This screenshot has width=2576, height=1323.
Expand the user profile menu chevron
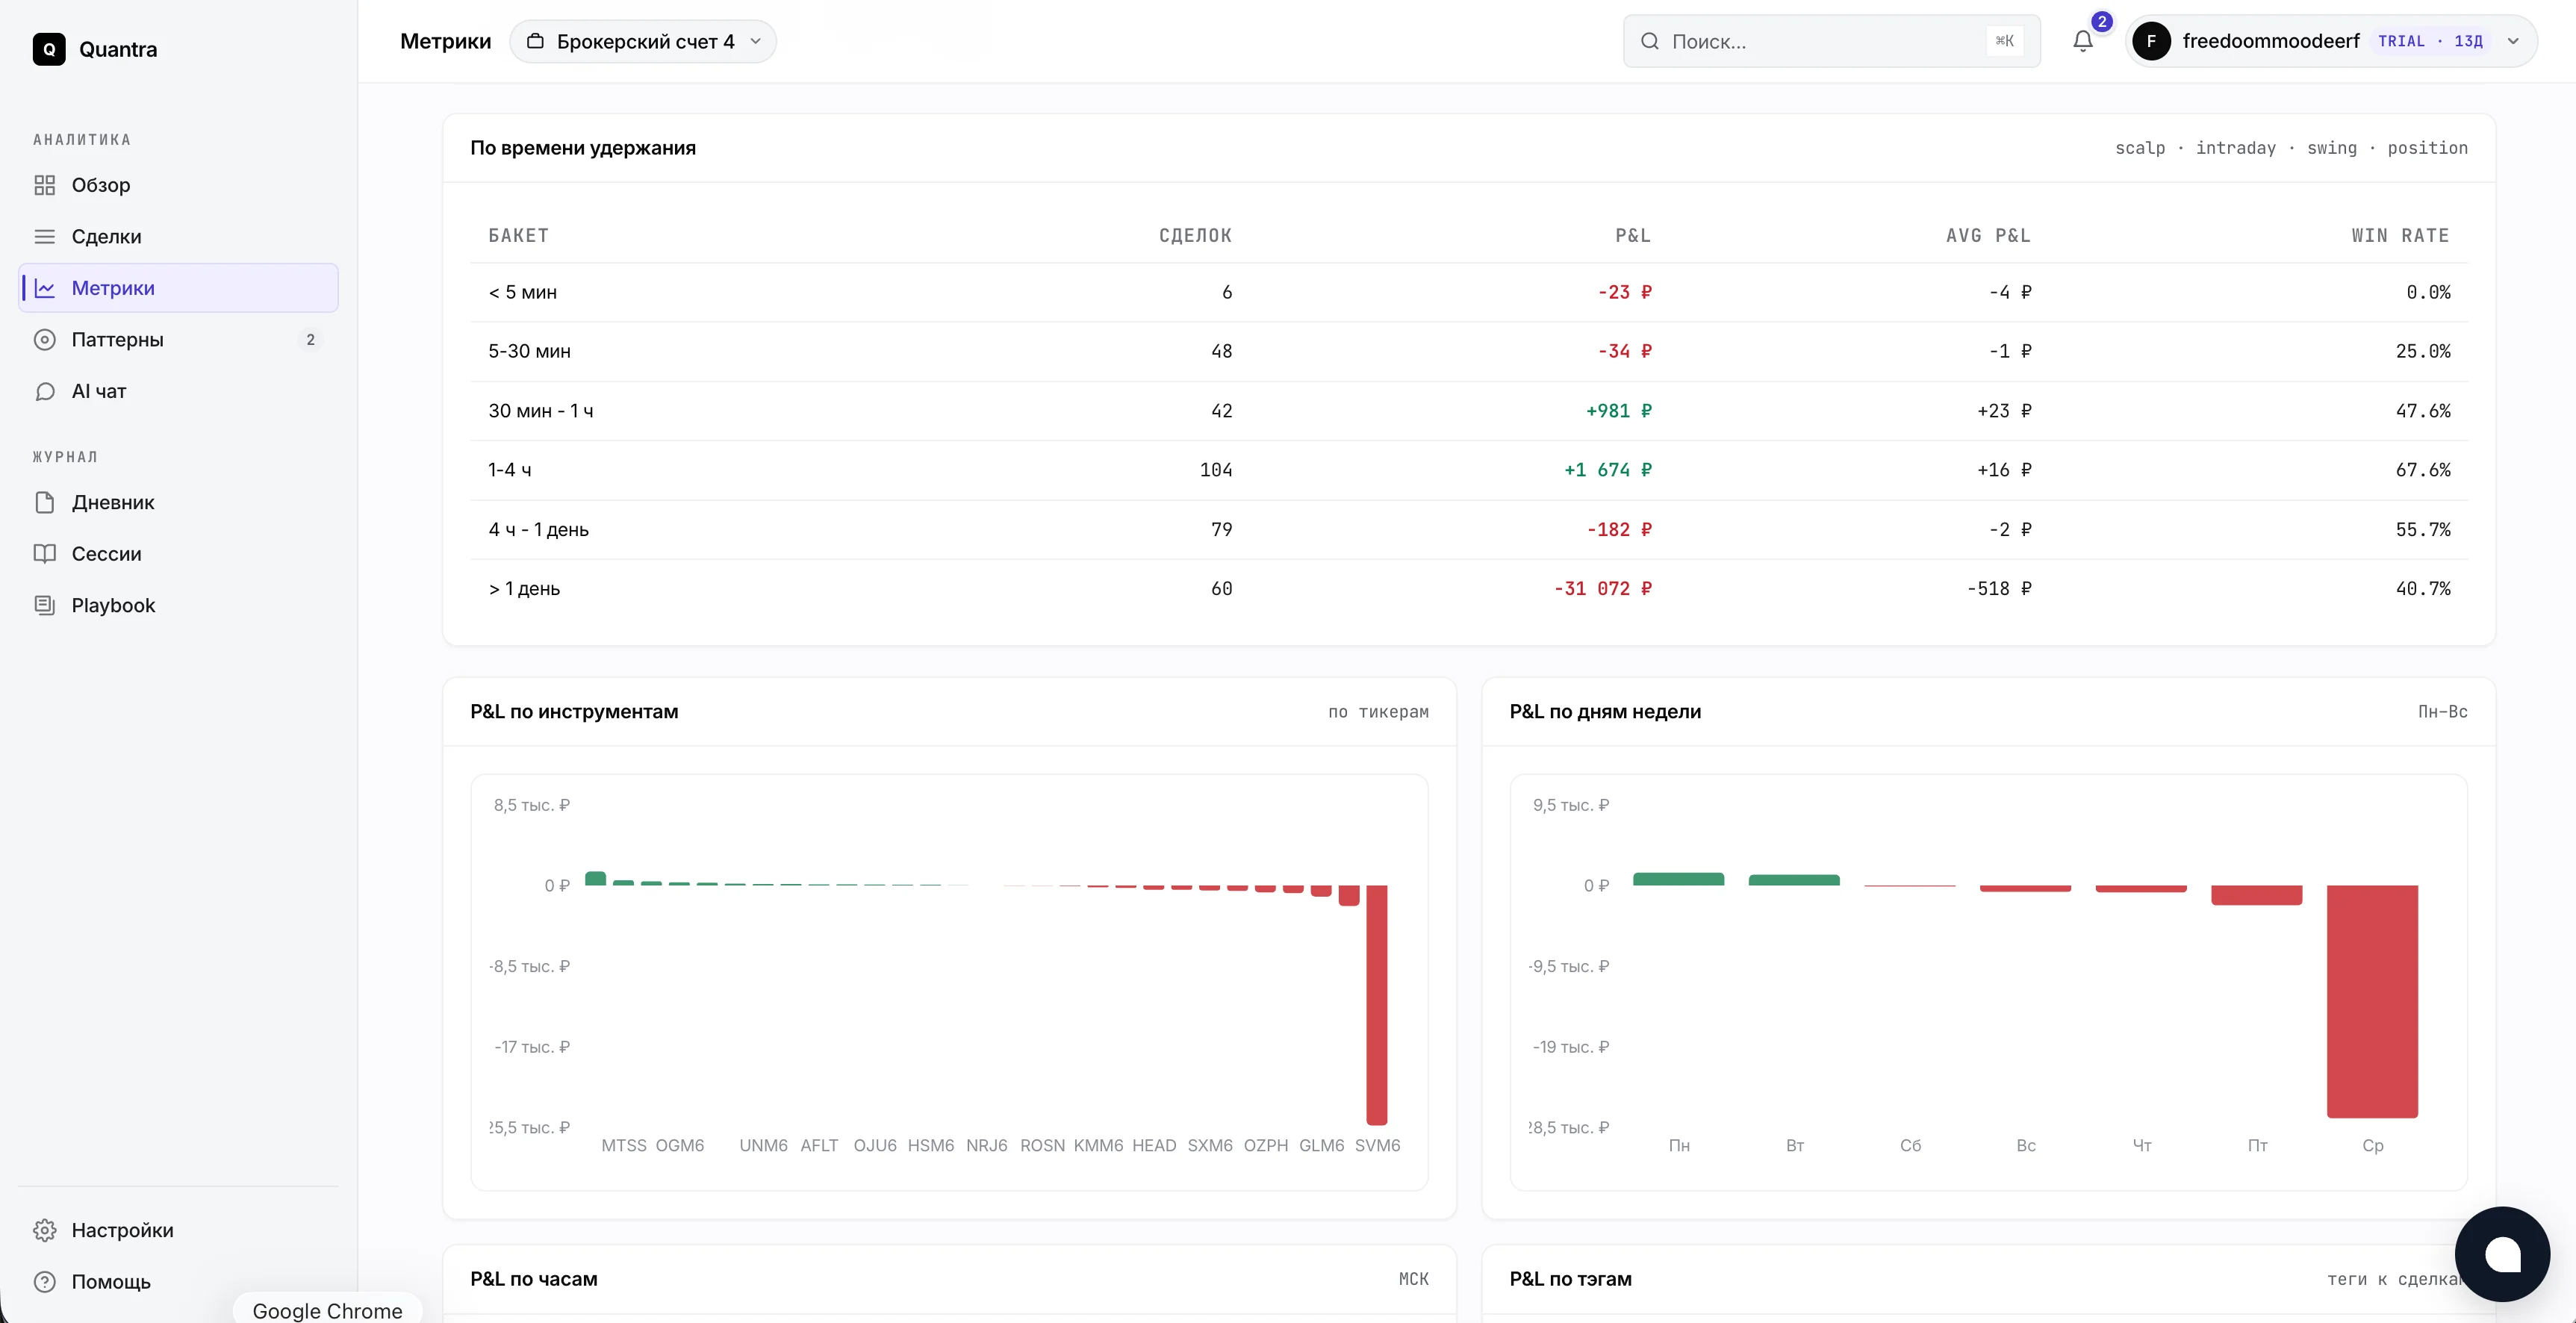tap(2513, 41)
